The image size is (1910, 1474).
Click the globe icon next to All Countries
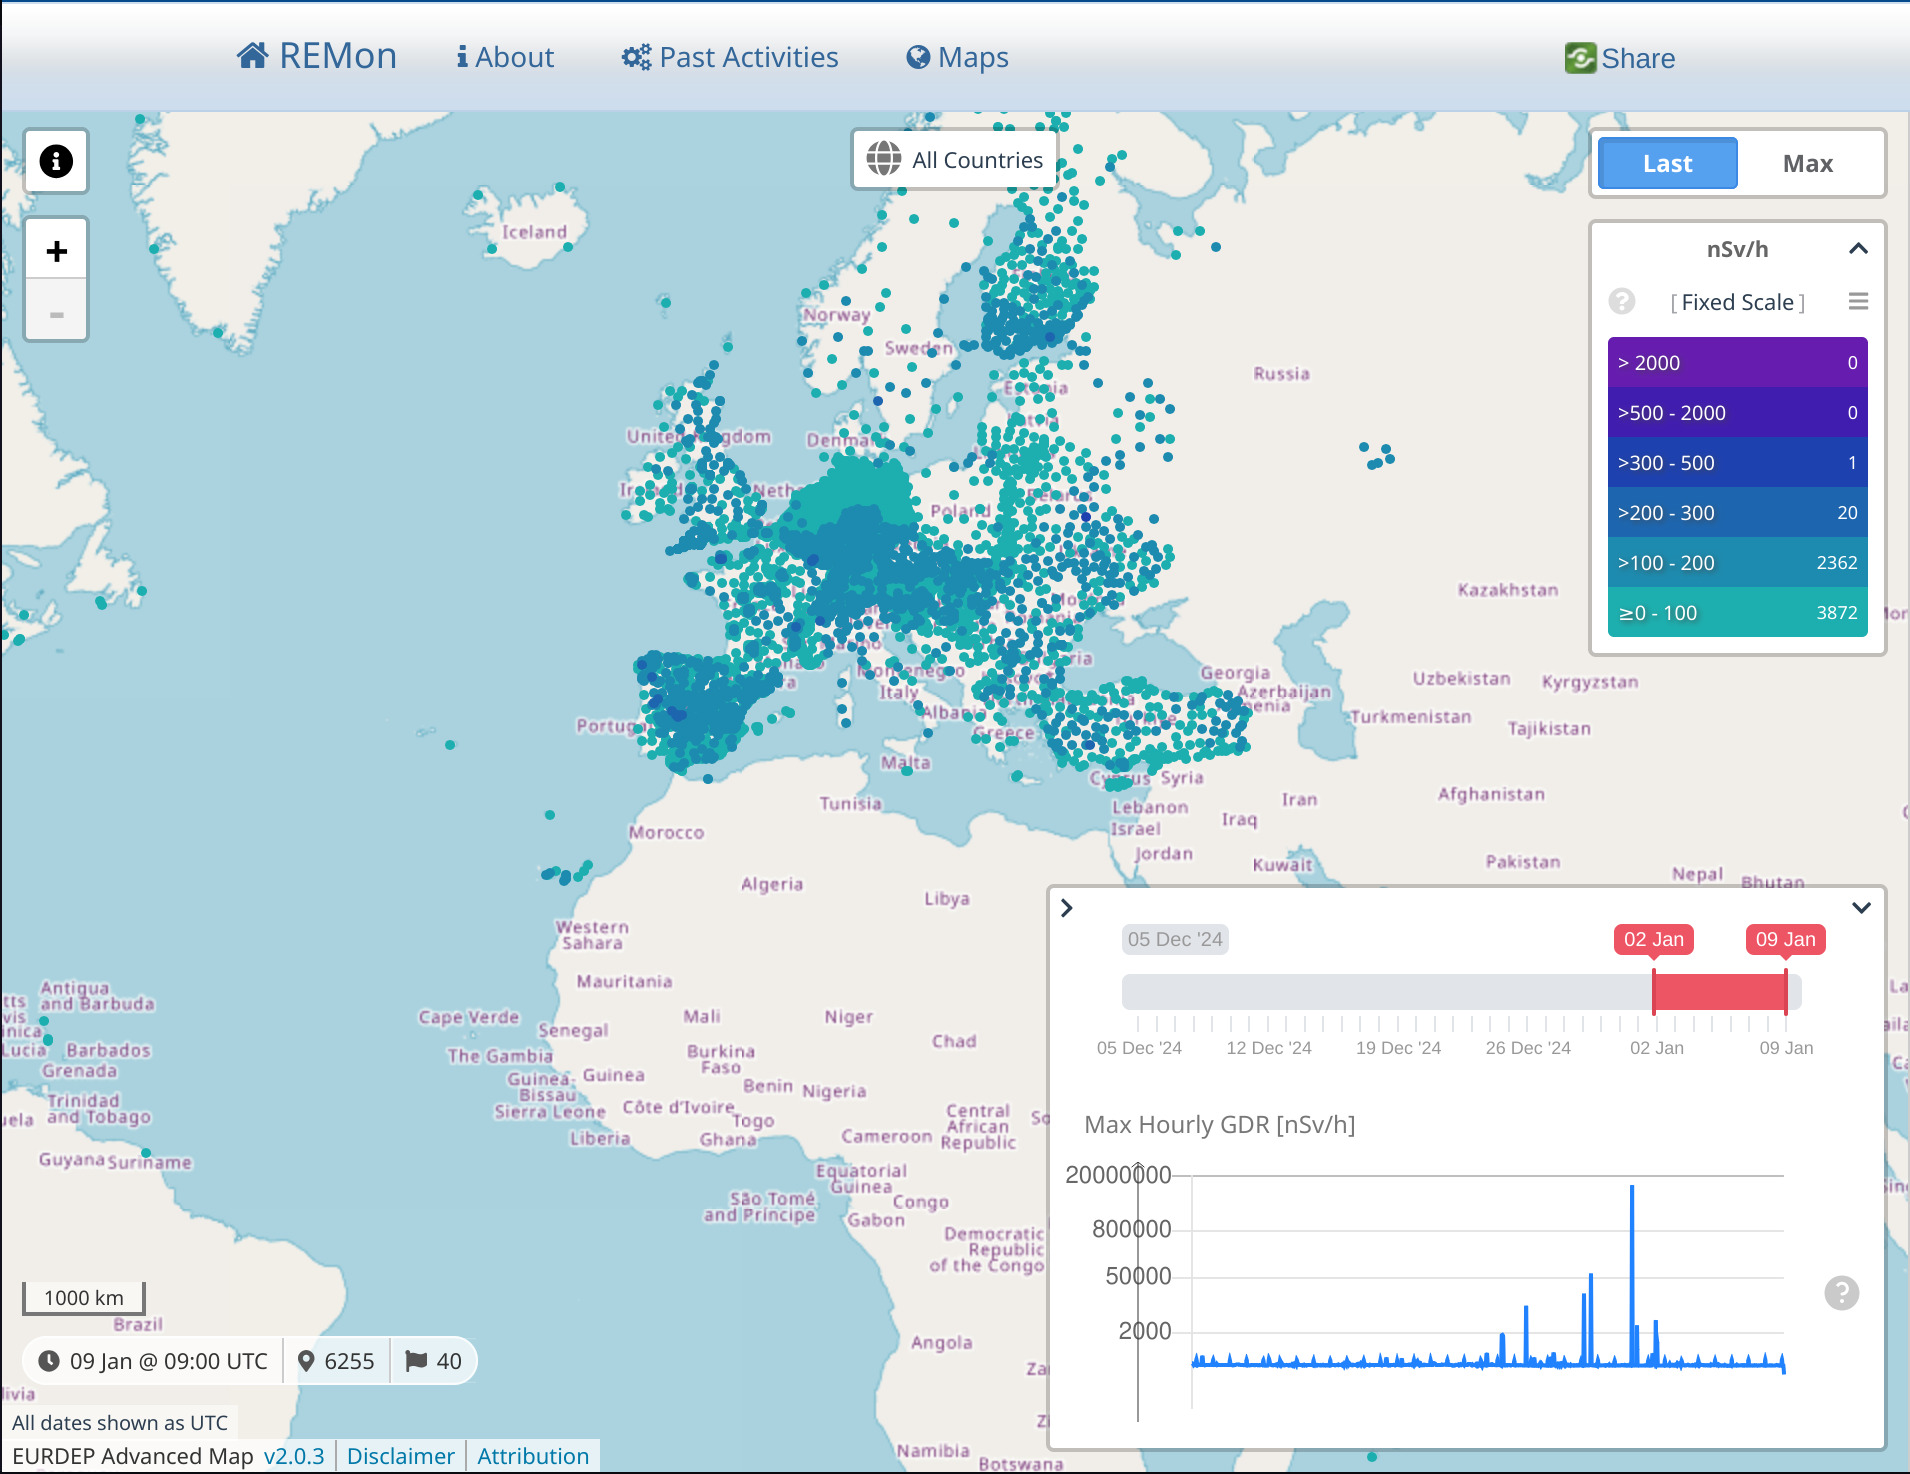pyautogui.click(x=884, y=159)
